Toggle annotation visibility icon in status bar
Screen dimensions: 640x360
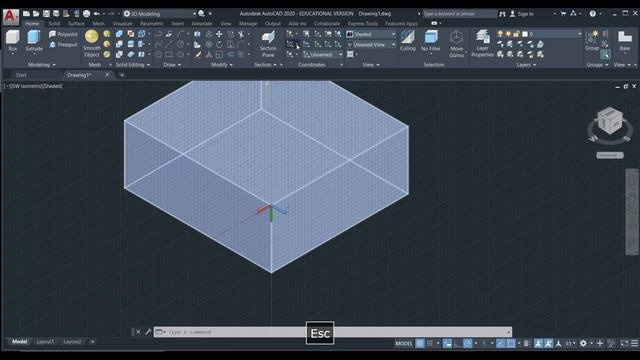tap(538, 343)
